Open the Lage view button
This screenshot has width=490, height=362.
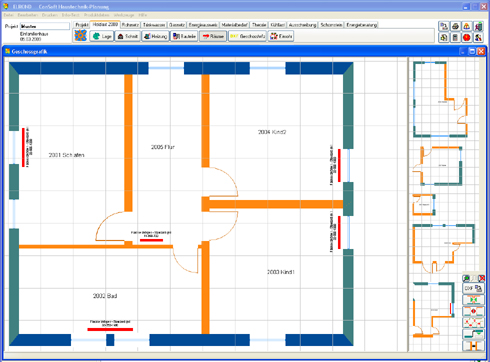tap(102, 36)
